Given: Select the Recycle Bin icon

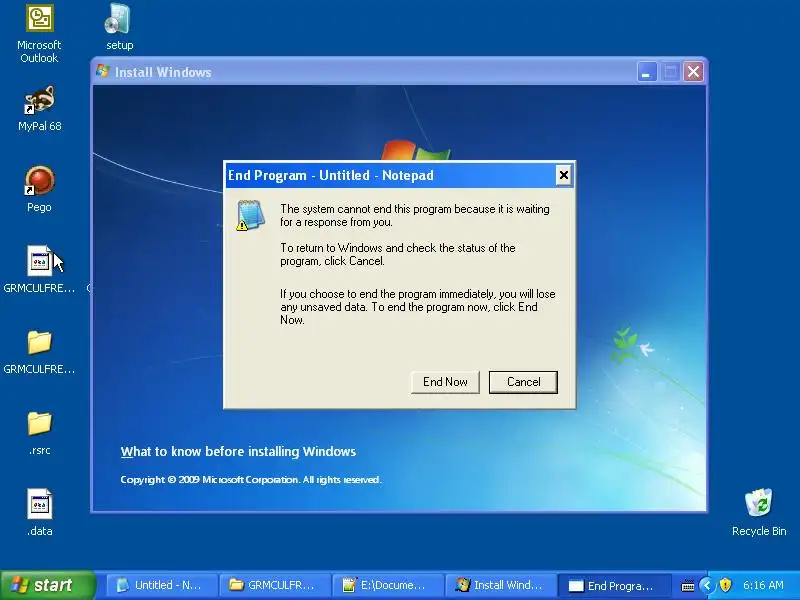Looking at the screenshot, I should [x=759, y=512].
